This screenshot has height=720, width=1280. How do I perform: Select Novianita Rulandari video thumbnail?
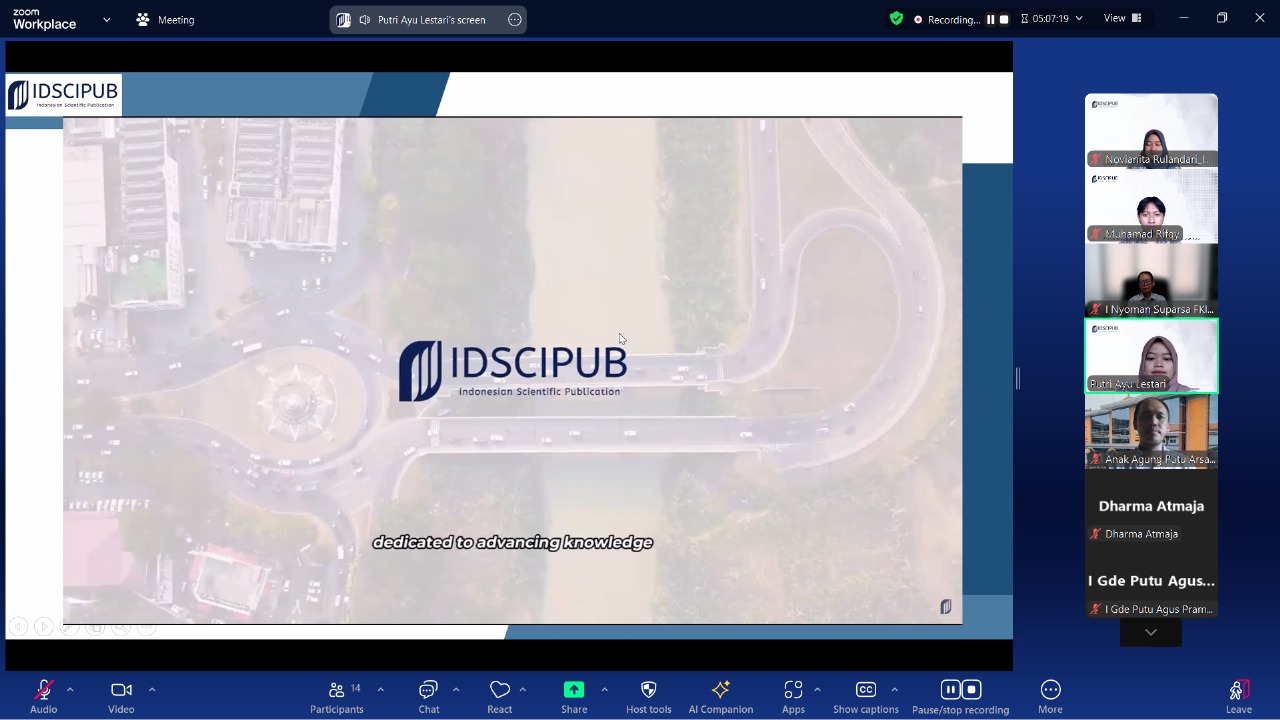pos(1151,131)
